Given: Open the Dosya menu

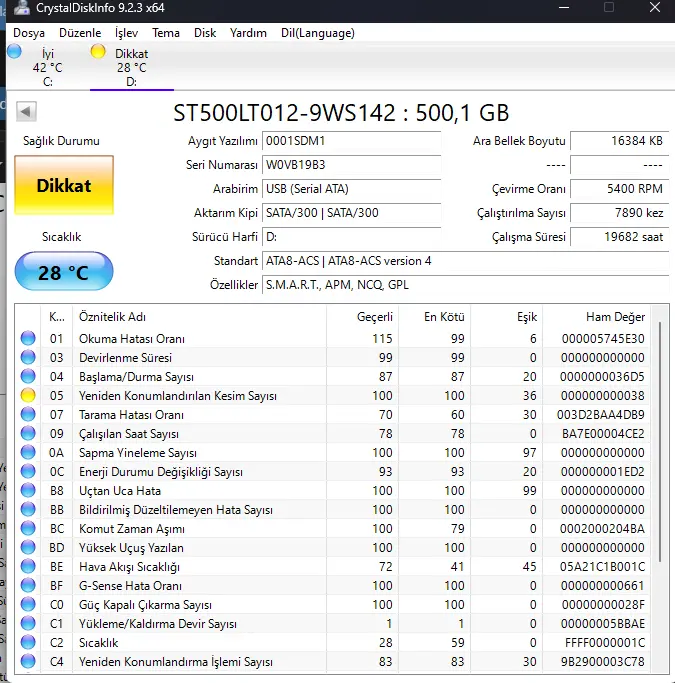Looking at the screenshot, I should (x=29, y=33).
